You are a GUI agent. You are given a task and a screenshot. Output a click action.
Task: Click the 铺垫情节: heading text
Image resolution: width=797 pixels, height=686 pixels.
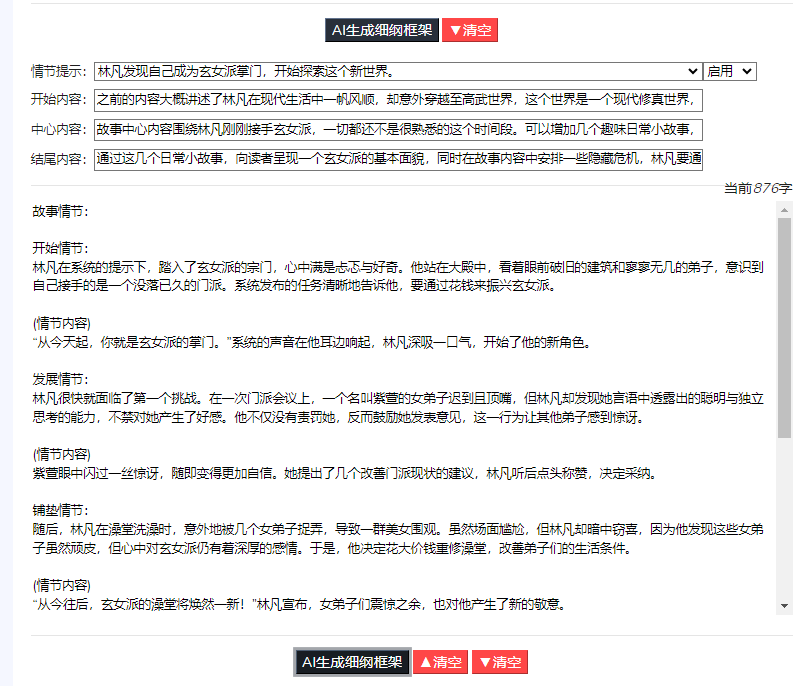tap(60, 511)
